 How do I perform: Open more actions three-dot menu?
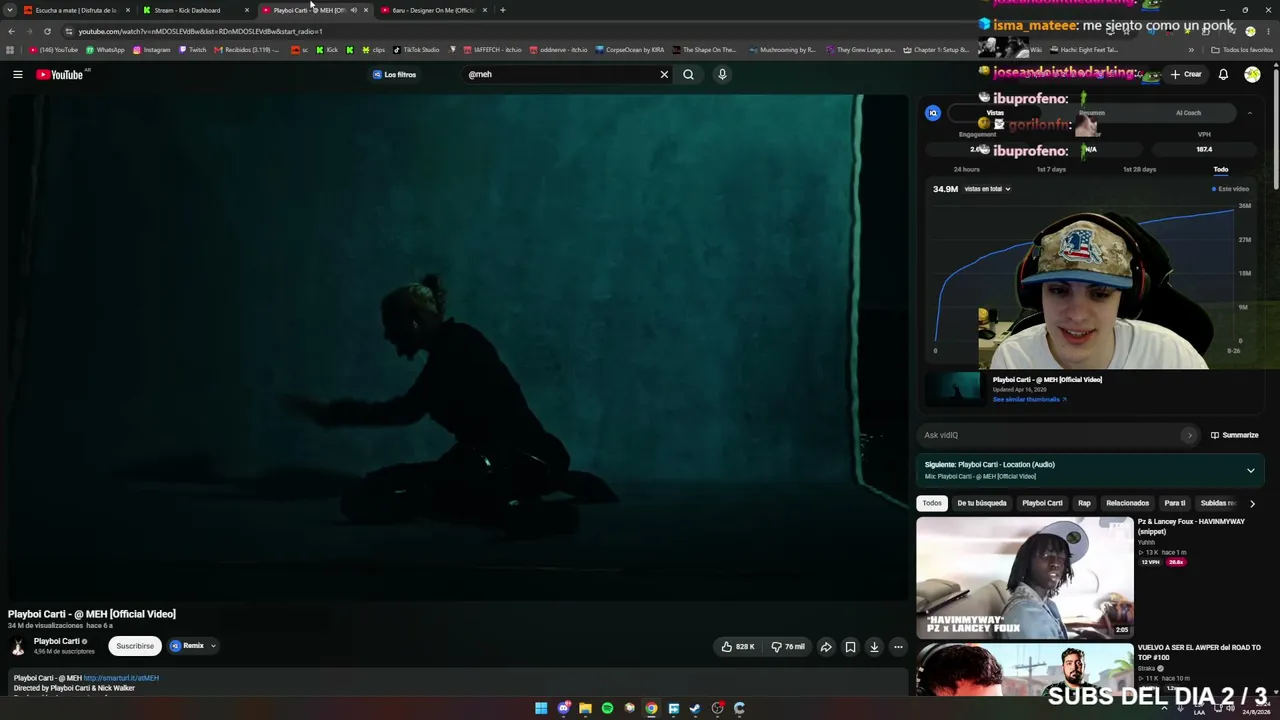[898, 647]
